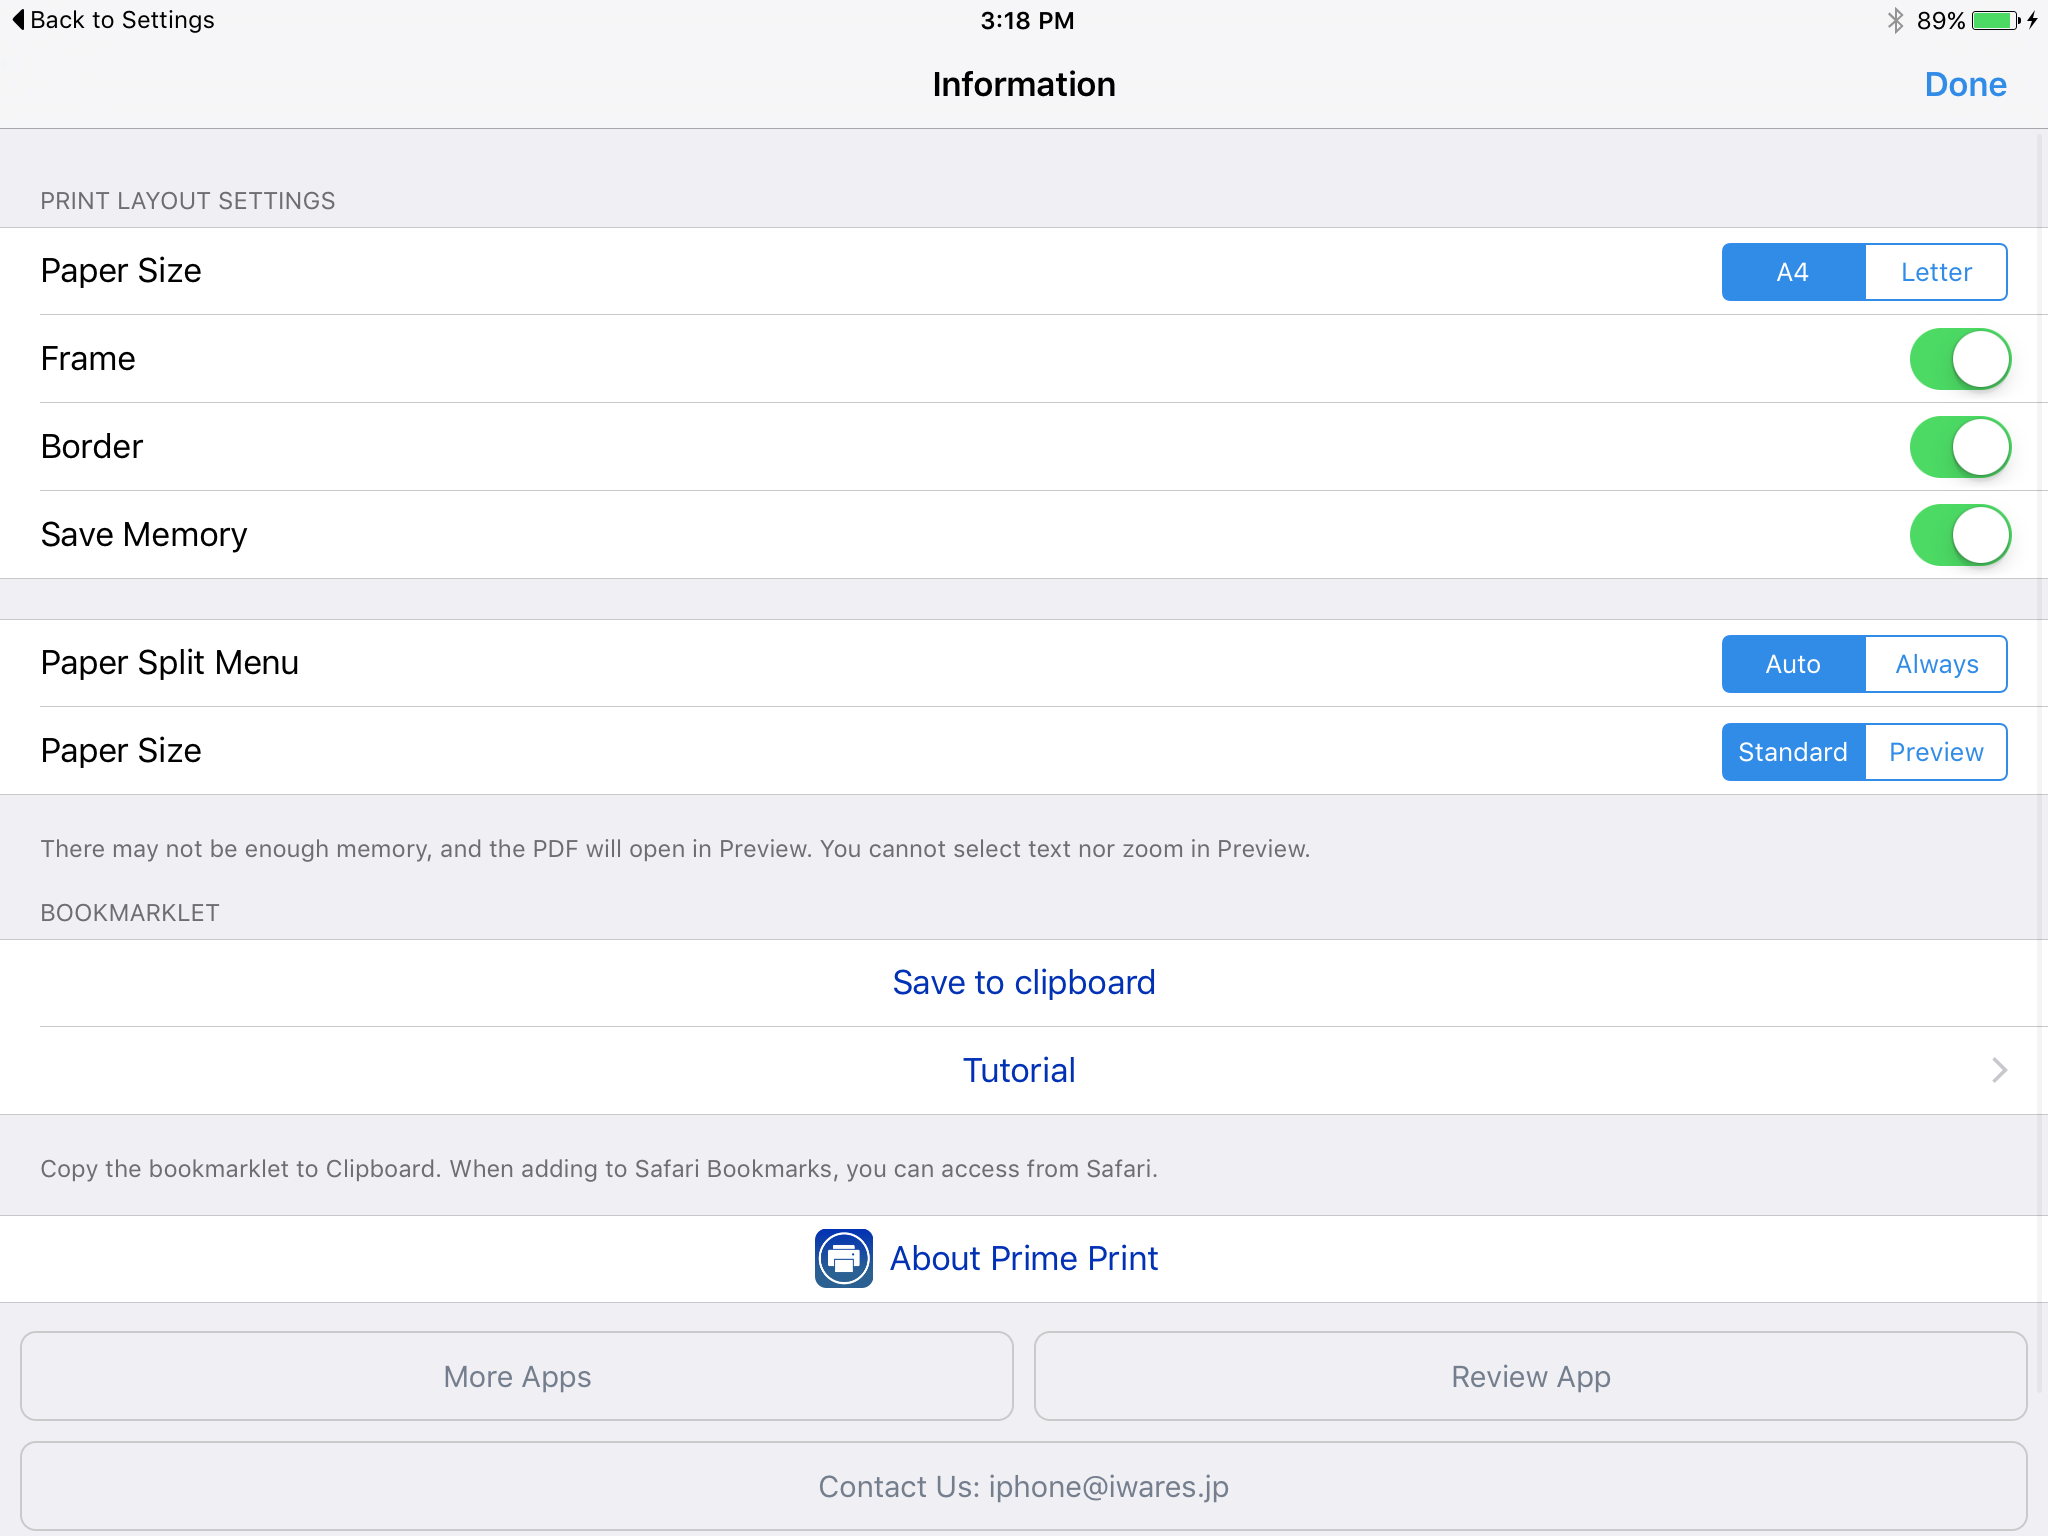2048x1536 pixels.
Task: Tap the Bluetooth status icon
Action: (1895, 20)
